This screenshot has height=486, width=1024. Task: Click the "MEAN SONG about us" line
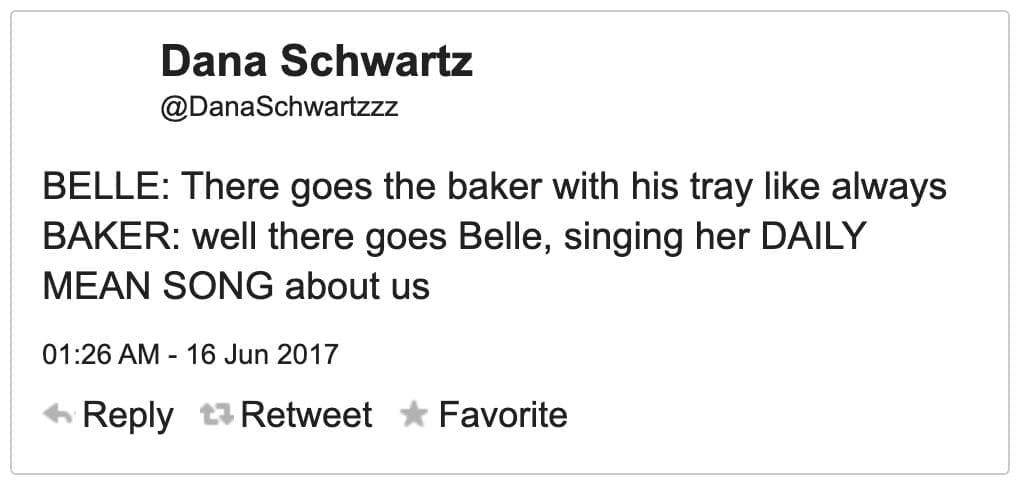(x=236, y=287)
